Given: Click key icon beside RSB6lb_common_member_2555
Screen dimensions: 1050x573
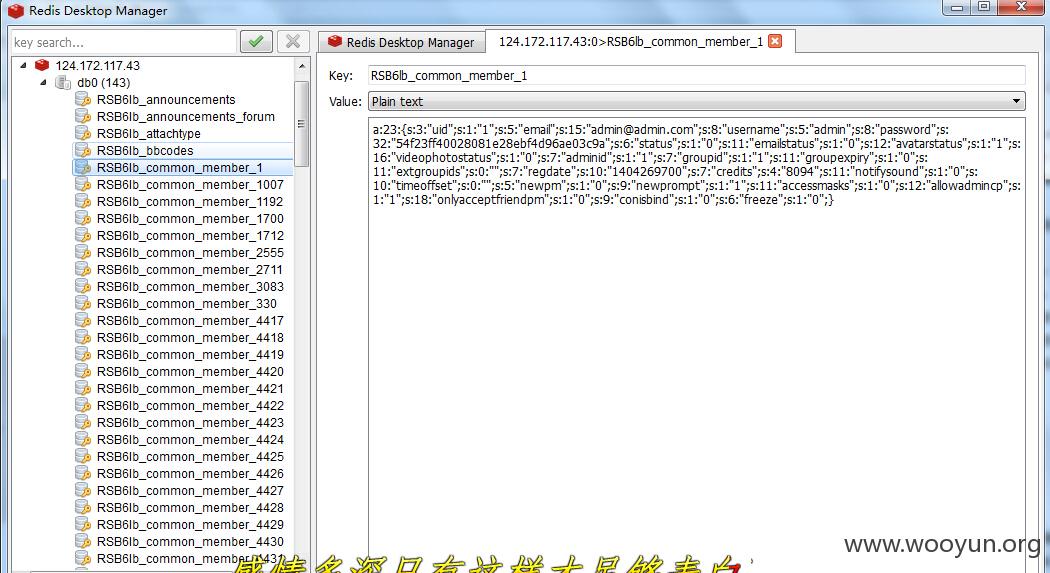Looking at the screenshot, I should [83, 252].
